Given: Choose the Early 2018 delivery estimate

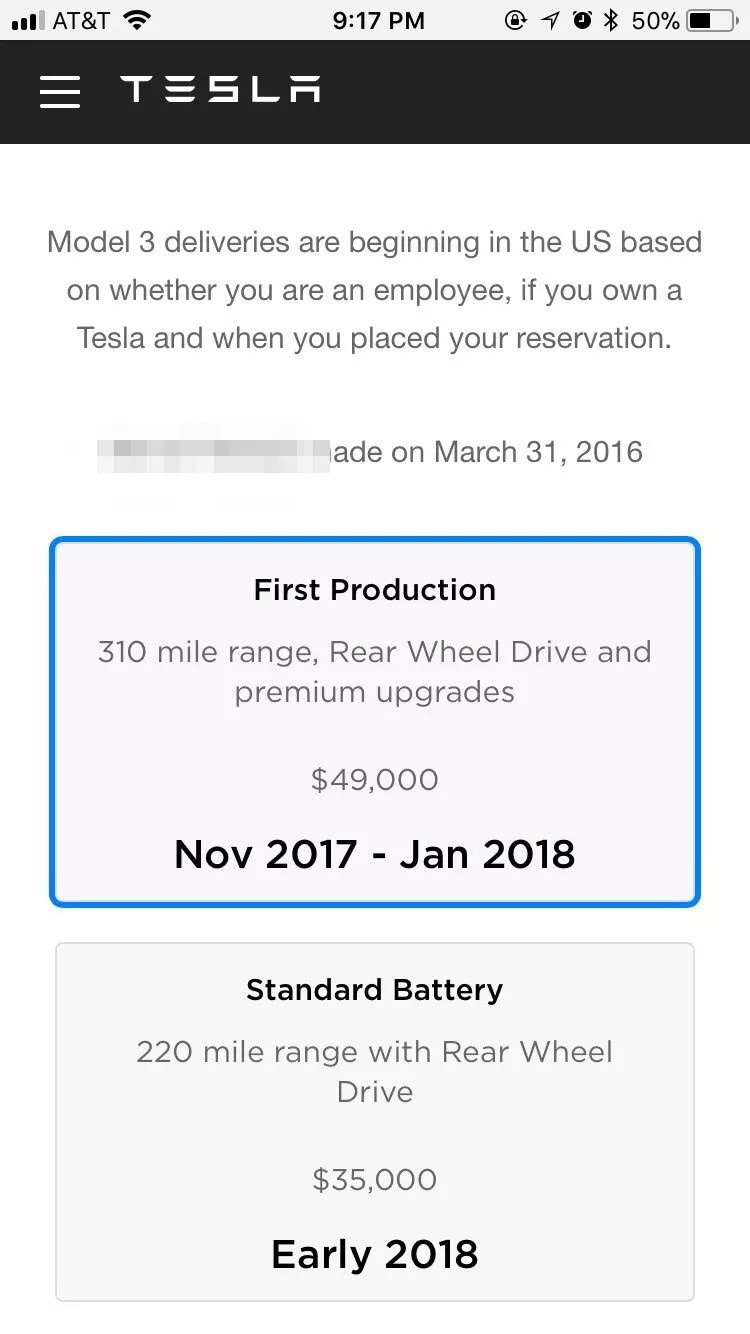Looking at the screenshot, I should [x=375, y=1254].
